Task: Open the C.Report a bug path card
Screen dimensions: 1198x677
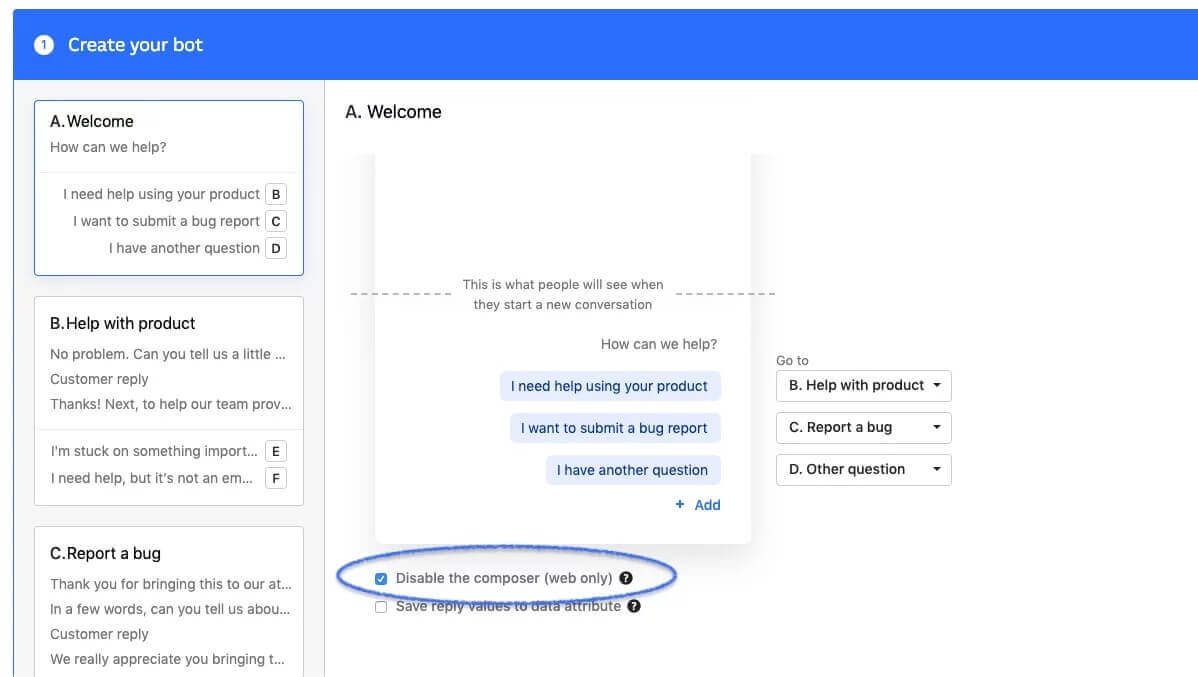Action: pos(168,600)
